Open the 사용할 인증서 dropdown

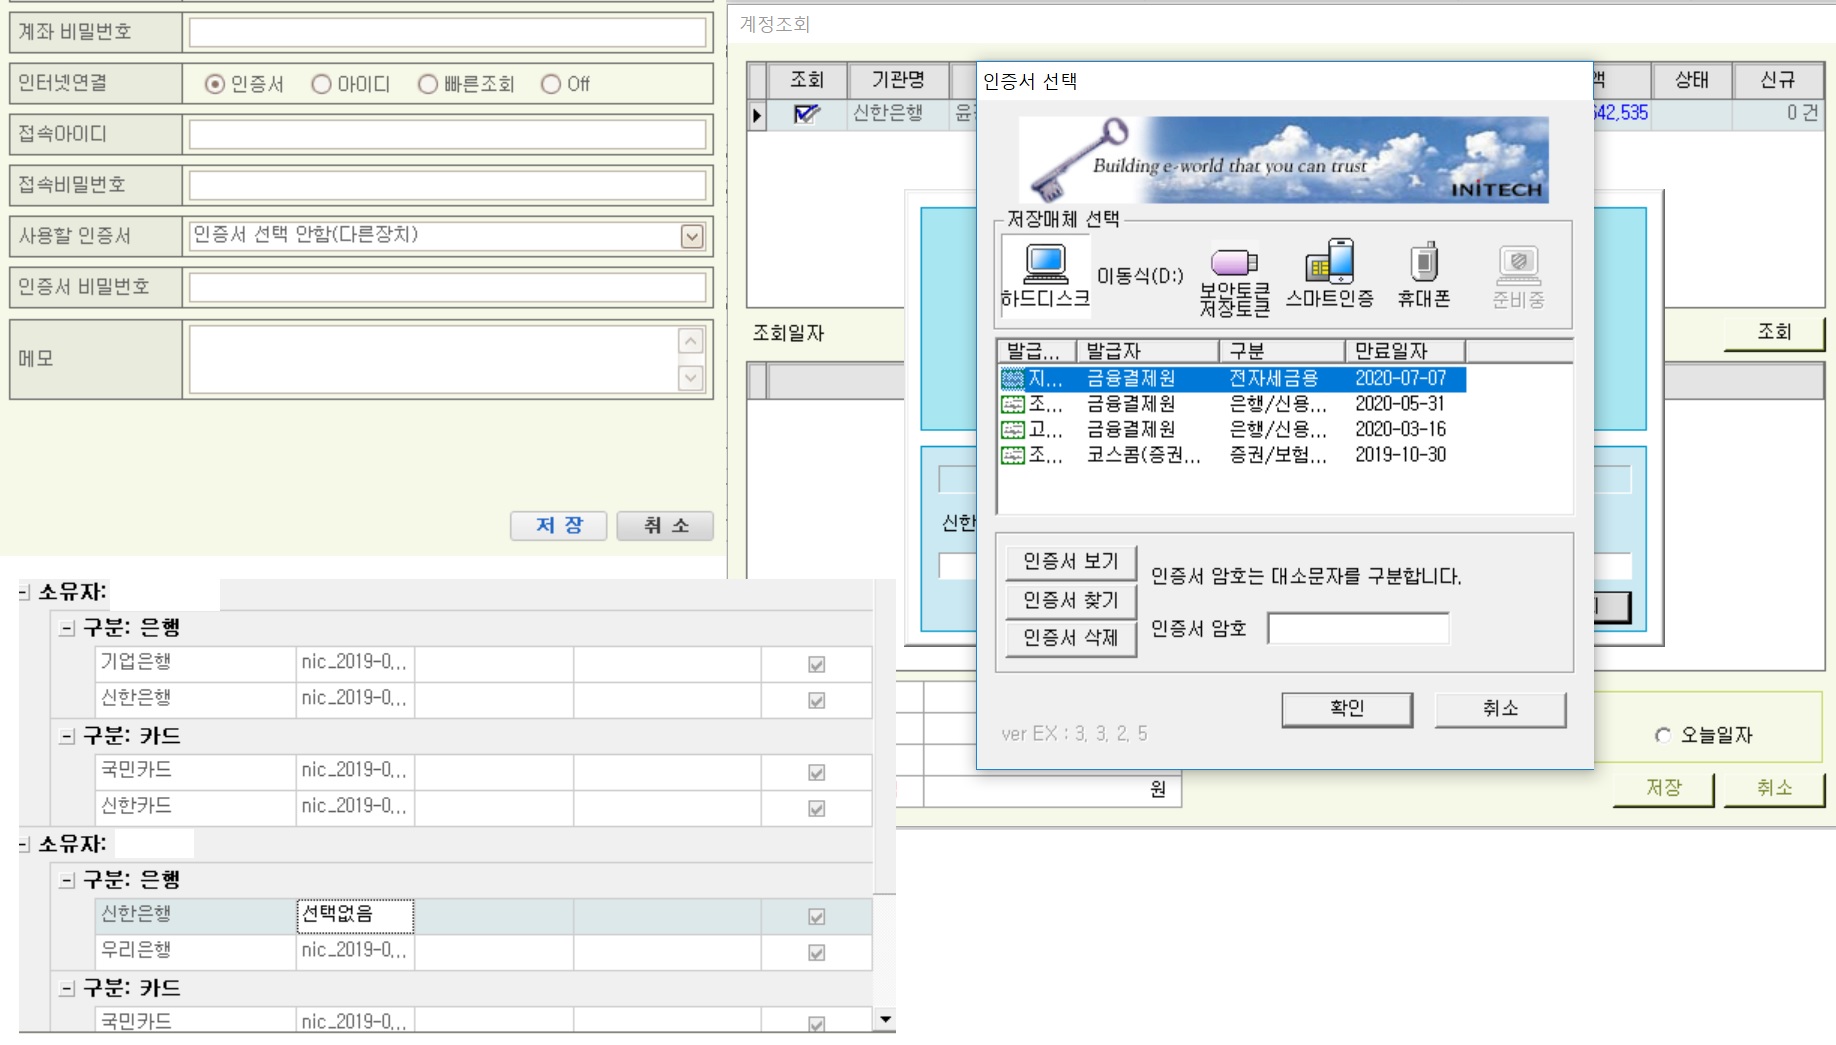click(692, 237)
